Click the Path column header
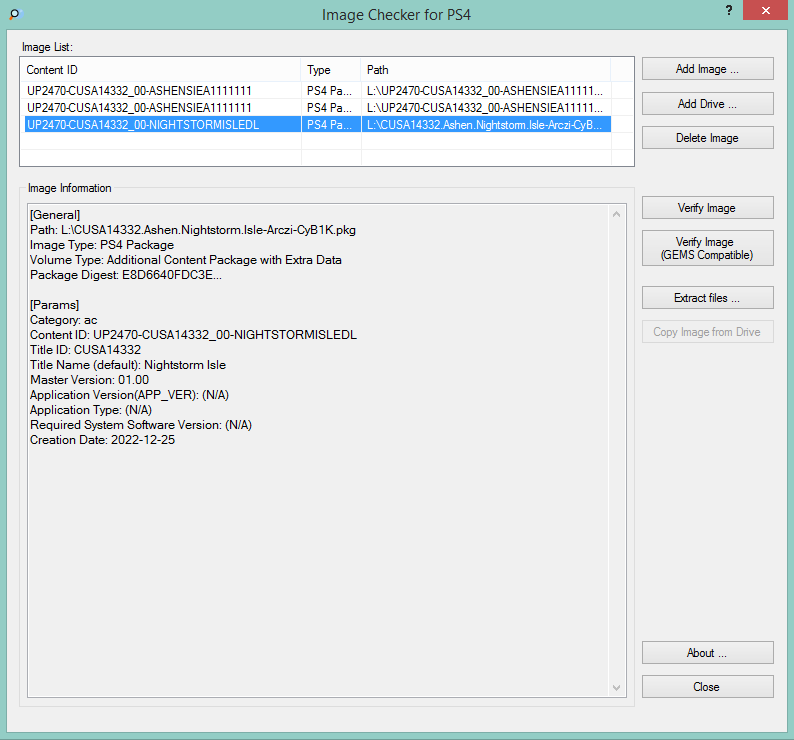Viewport: 794px width, 740px height. [486, 70]
